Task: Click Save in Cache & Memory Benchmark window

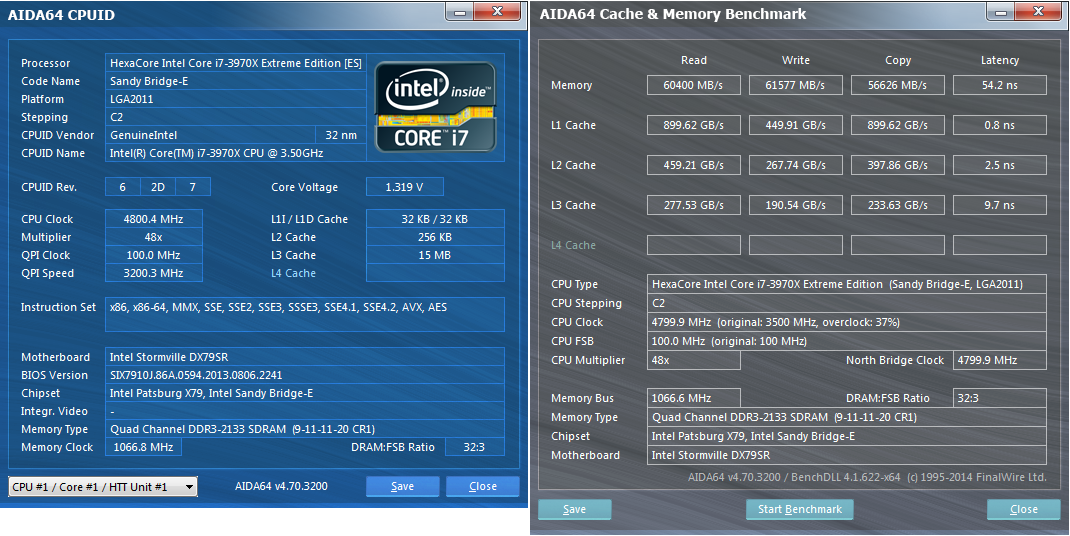Action: 575,509
